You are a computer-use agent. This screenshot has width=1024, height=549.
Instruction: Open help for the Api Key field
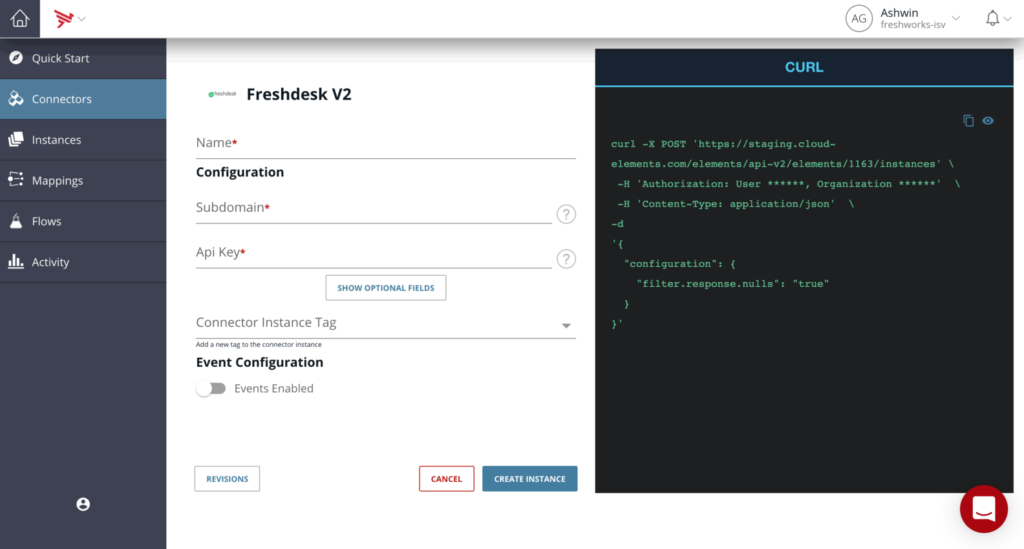click(x=566, y=259)
